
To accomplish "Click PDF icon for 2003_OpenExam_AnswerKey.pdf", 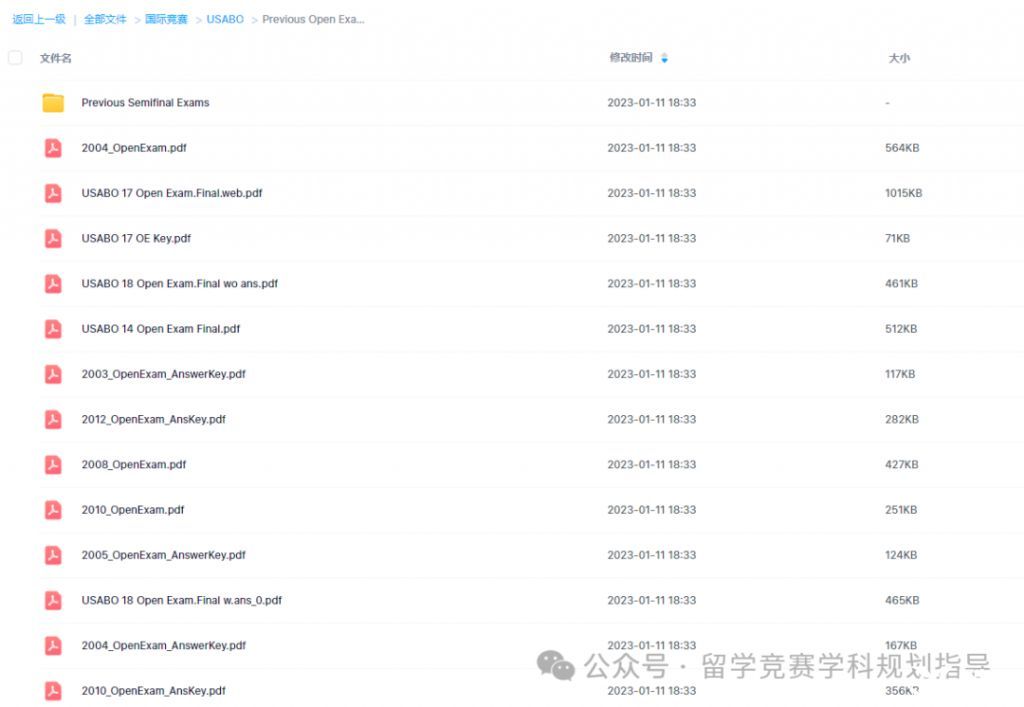I will pos(53,374).
